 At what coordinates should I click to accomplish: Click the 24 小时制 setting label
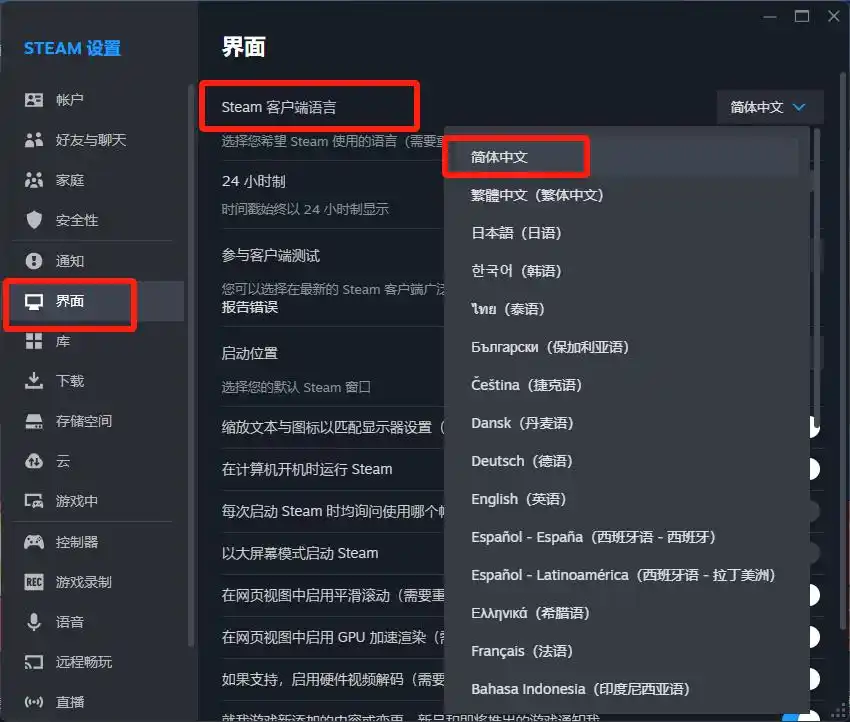254,181
